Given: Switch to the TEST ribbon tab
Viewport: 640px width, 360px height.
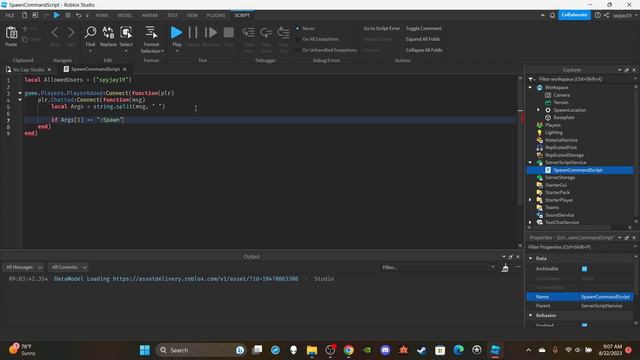Looking at the screenshot, I should 172,16.
